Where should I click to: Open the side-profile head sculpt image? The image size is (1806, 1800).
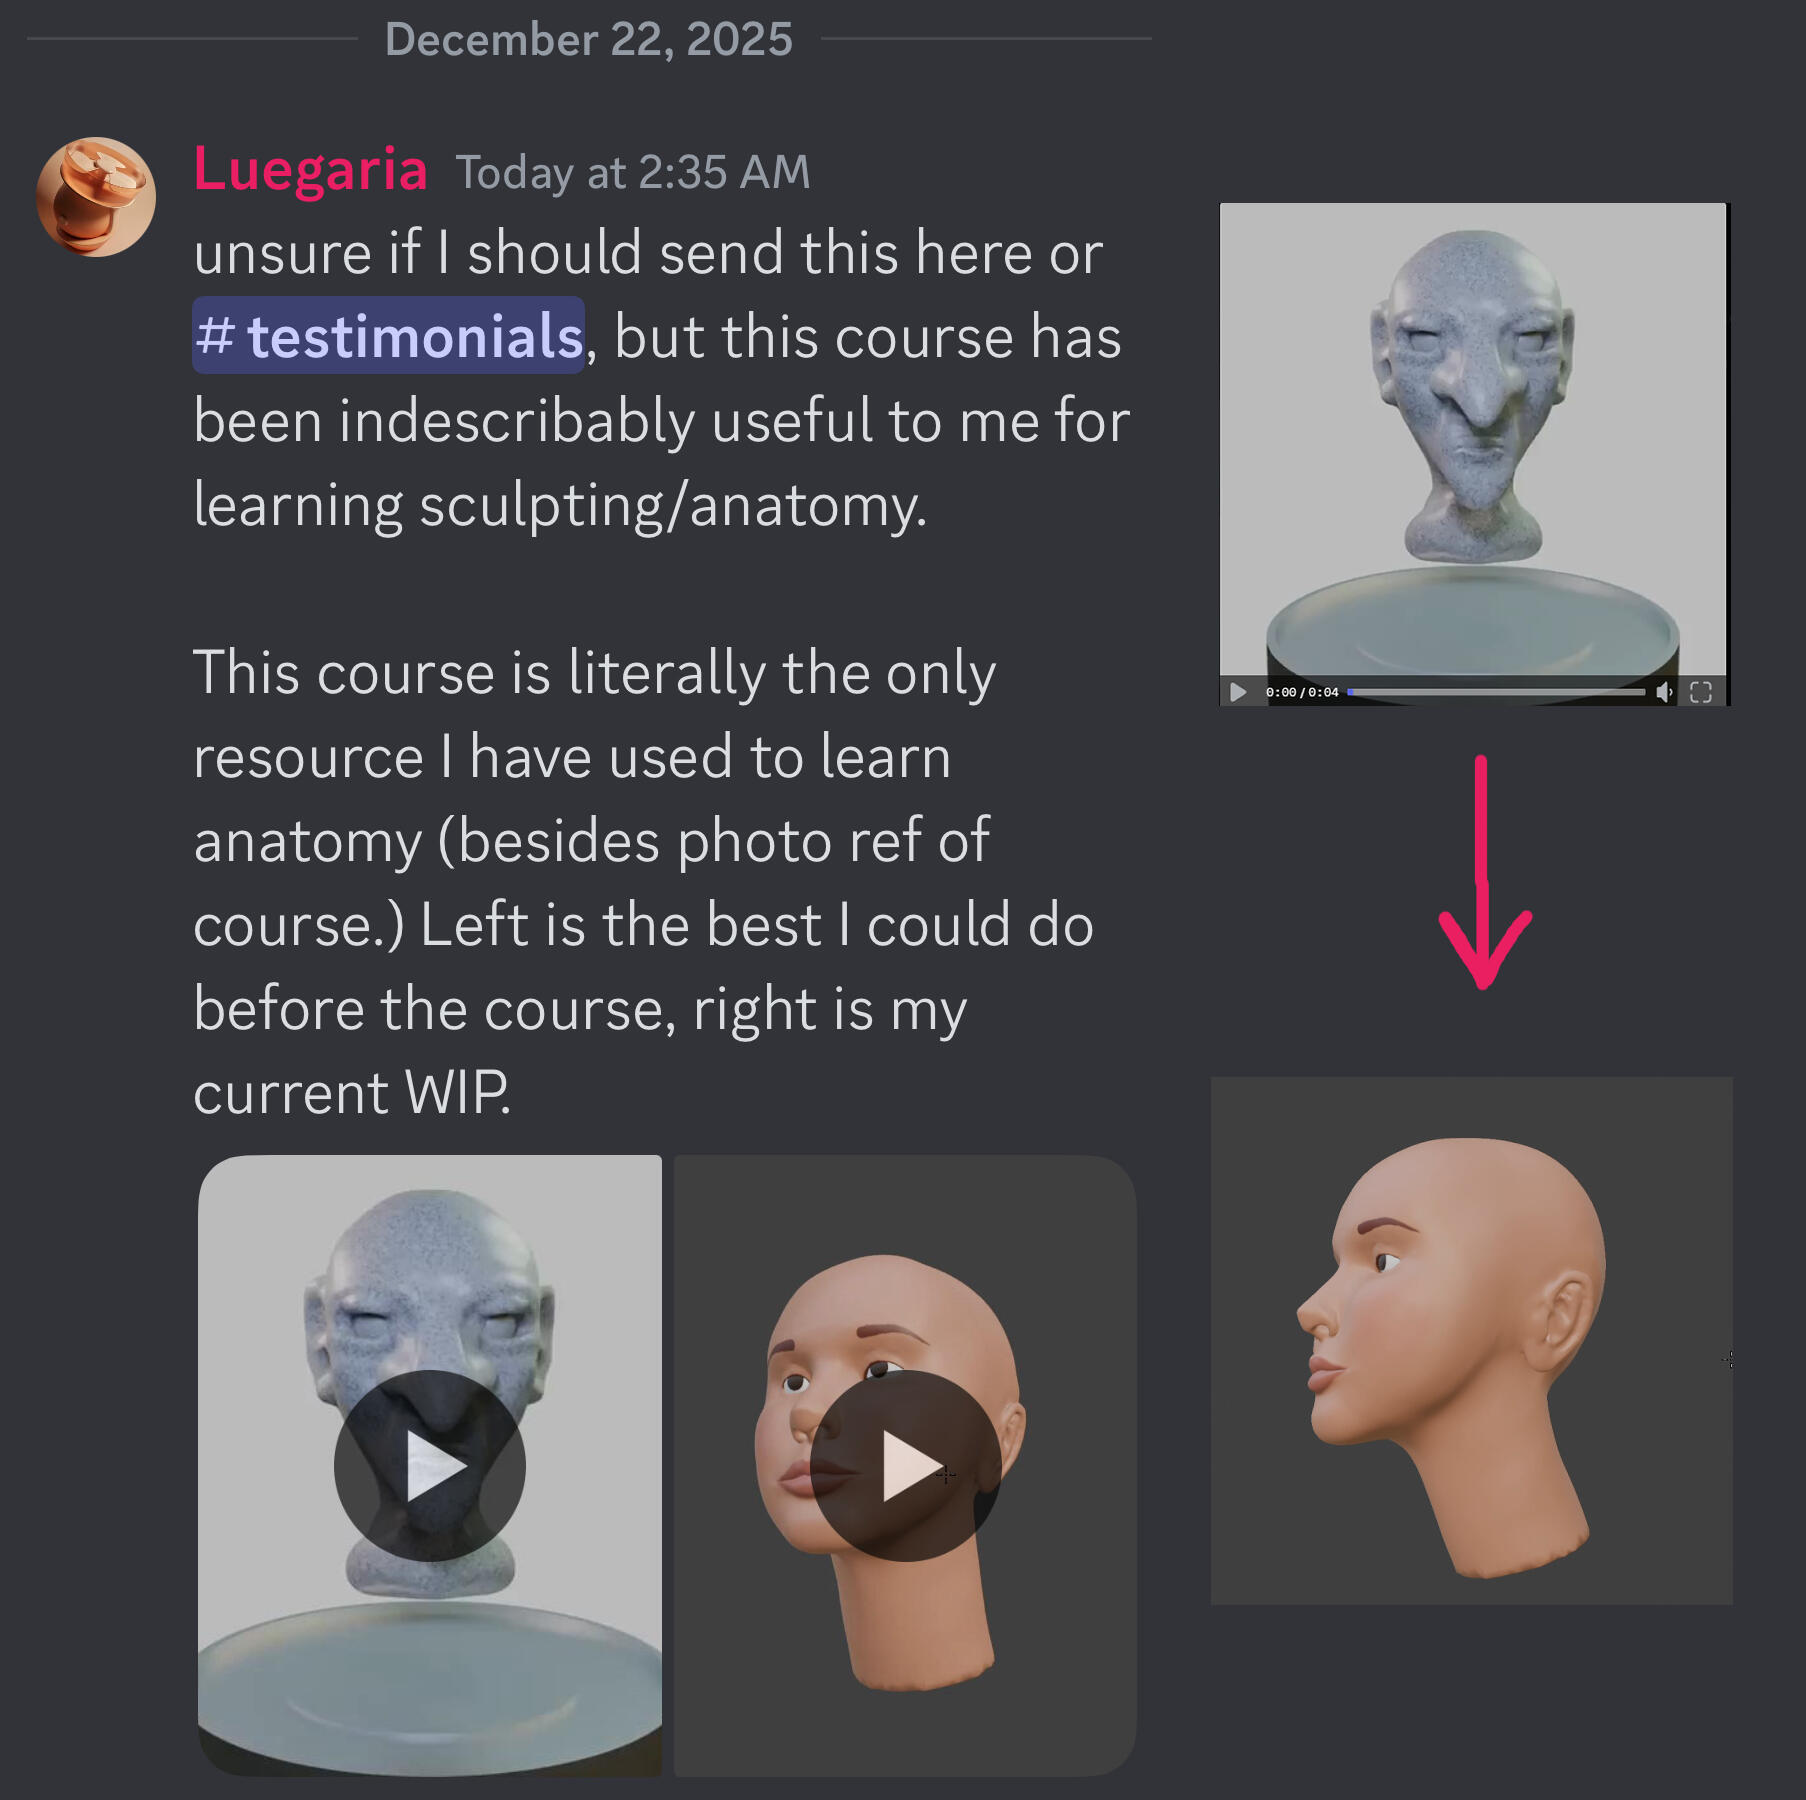pos(1471,1340)
